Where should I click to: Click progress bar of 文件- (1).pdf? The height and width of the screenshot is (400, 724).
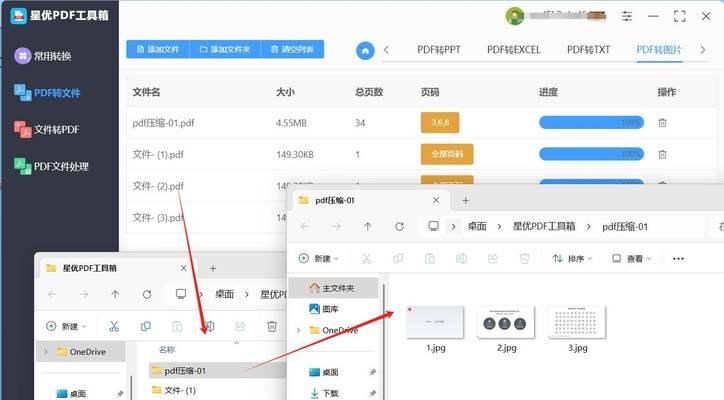591,154
